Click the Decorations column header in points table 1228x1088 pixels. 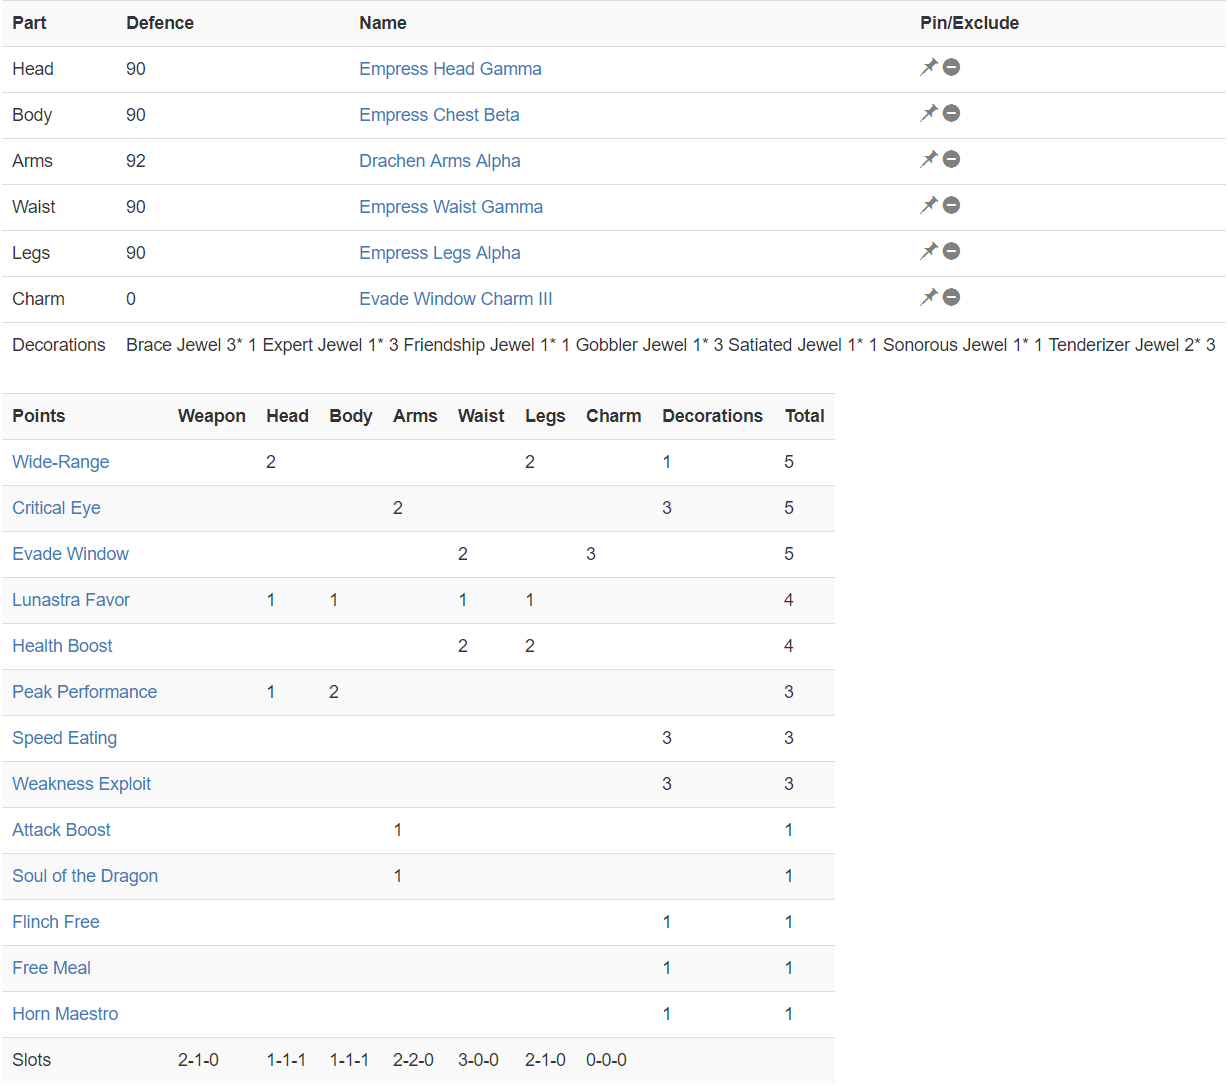[712, 416]
